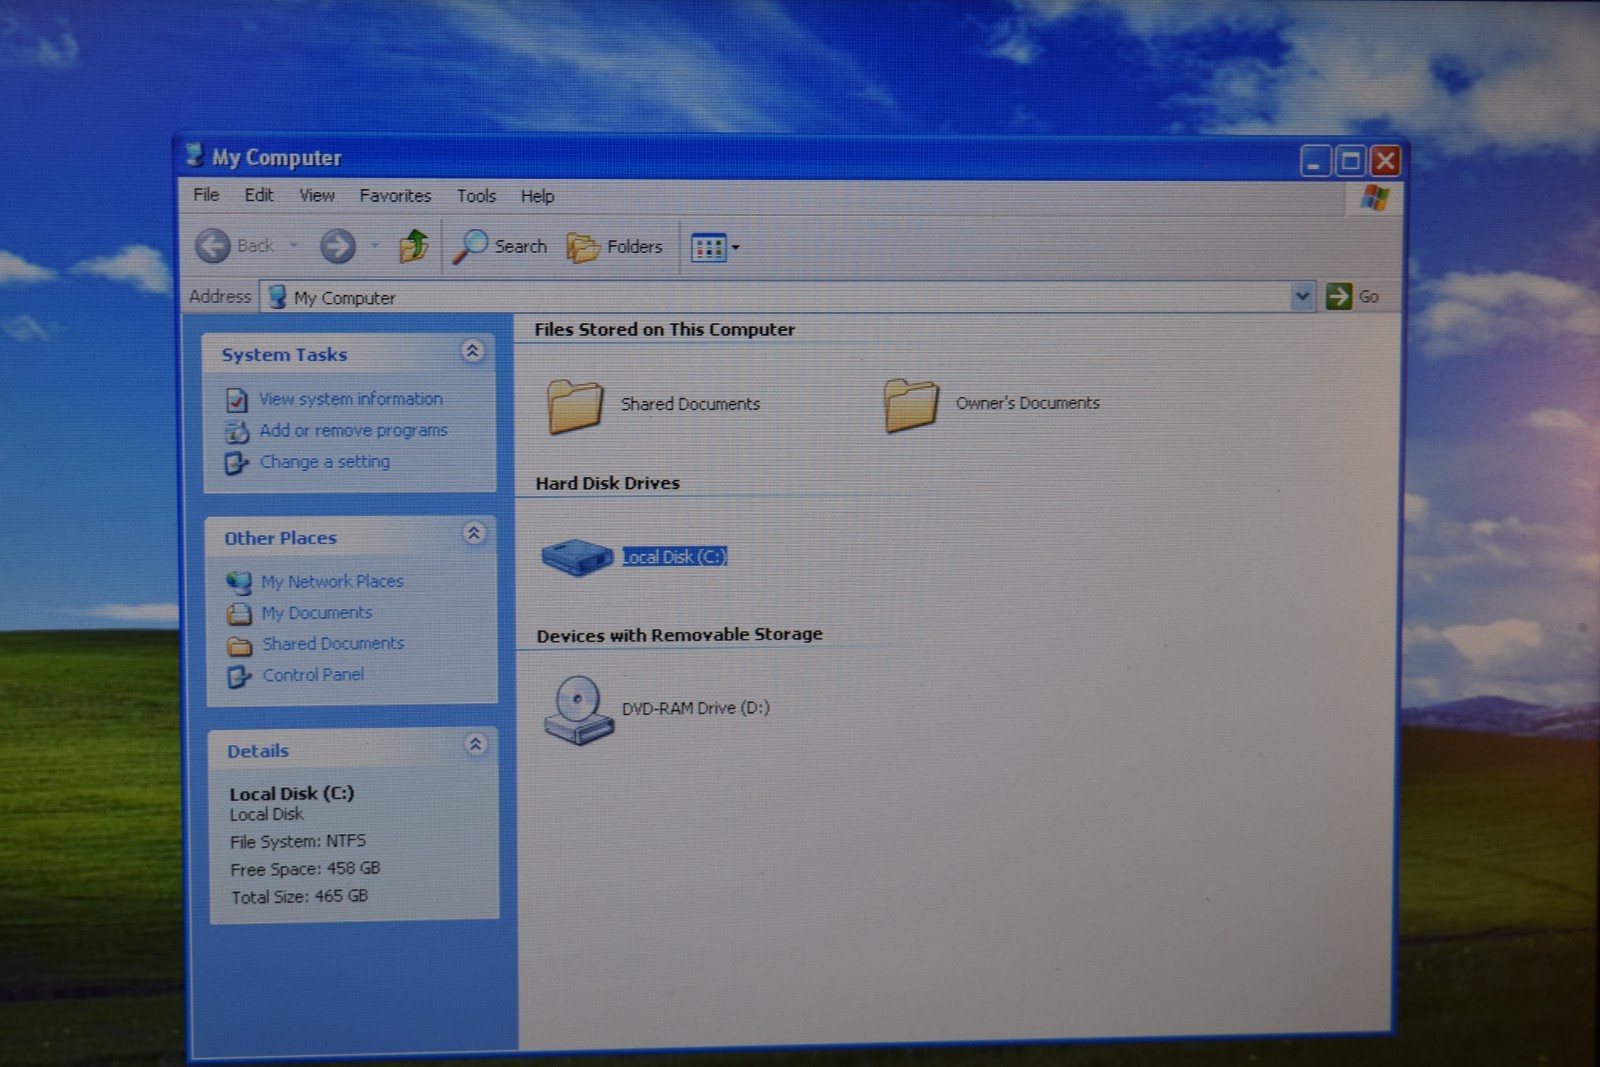1600x1067 pixels.
Task: Click the Address bar field
Action: coord(788,297)
